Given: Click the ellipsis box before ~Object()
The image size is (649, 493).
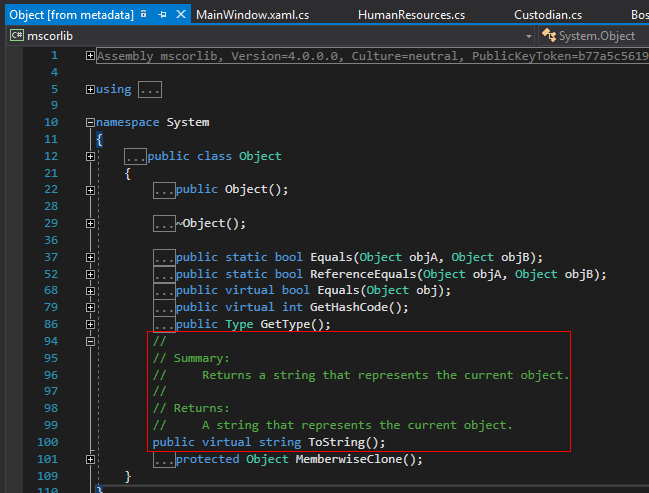Looking at the screenshot, I should point(164,223).
